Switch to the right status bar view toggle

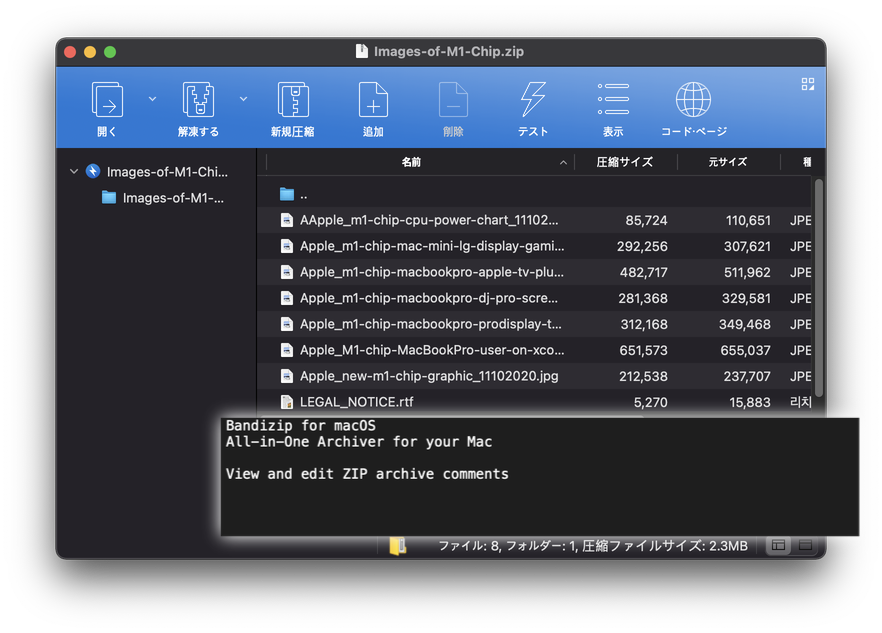coord(806,545)
